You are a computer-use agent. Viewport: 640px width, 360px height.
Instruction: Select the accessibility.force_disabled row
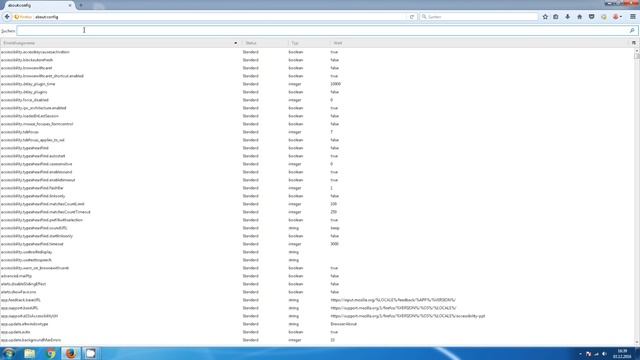click(317, 100)
